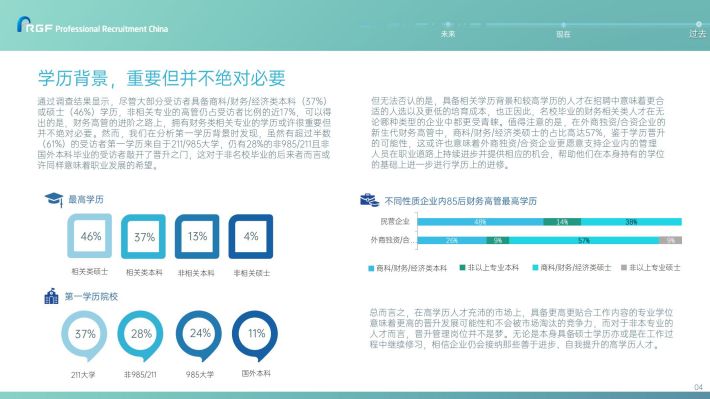Jump to the 过去 timeline marker
The image size is (710, 399).
point(698,24)
